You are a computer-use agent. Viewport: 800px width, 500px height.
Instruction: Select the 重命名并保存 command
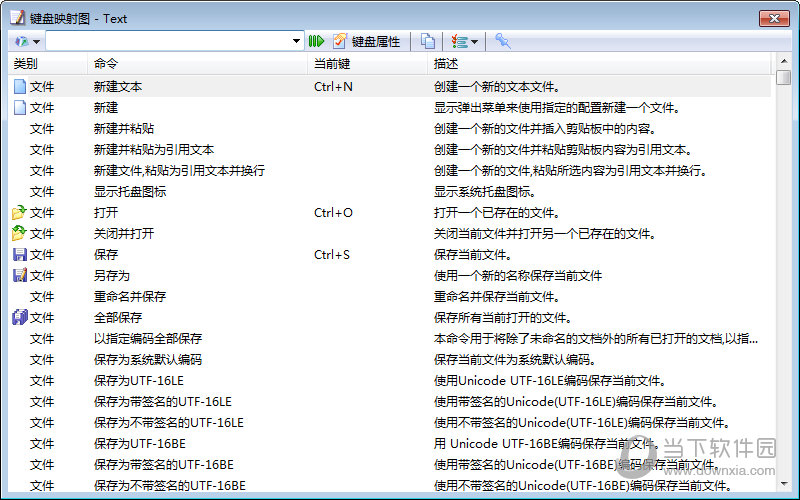tap(130, 296)
